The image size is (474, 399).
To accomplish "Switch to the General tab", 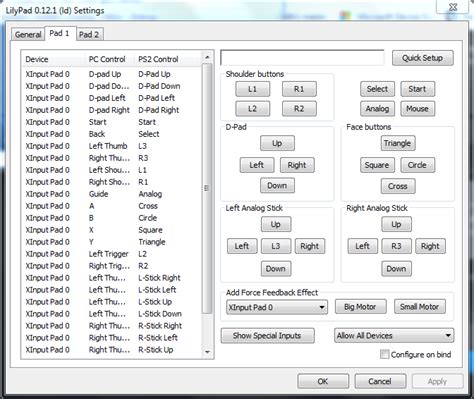I will (28, 34).
